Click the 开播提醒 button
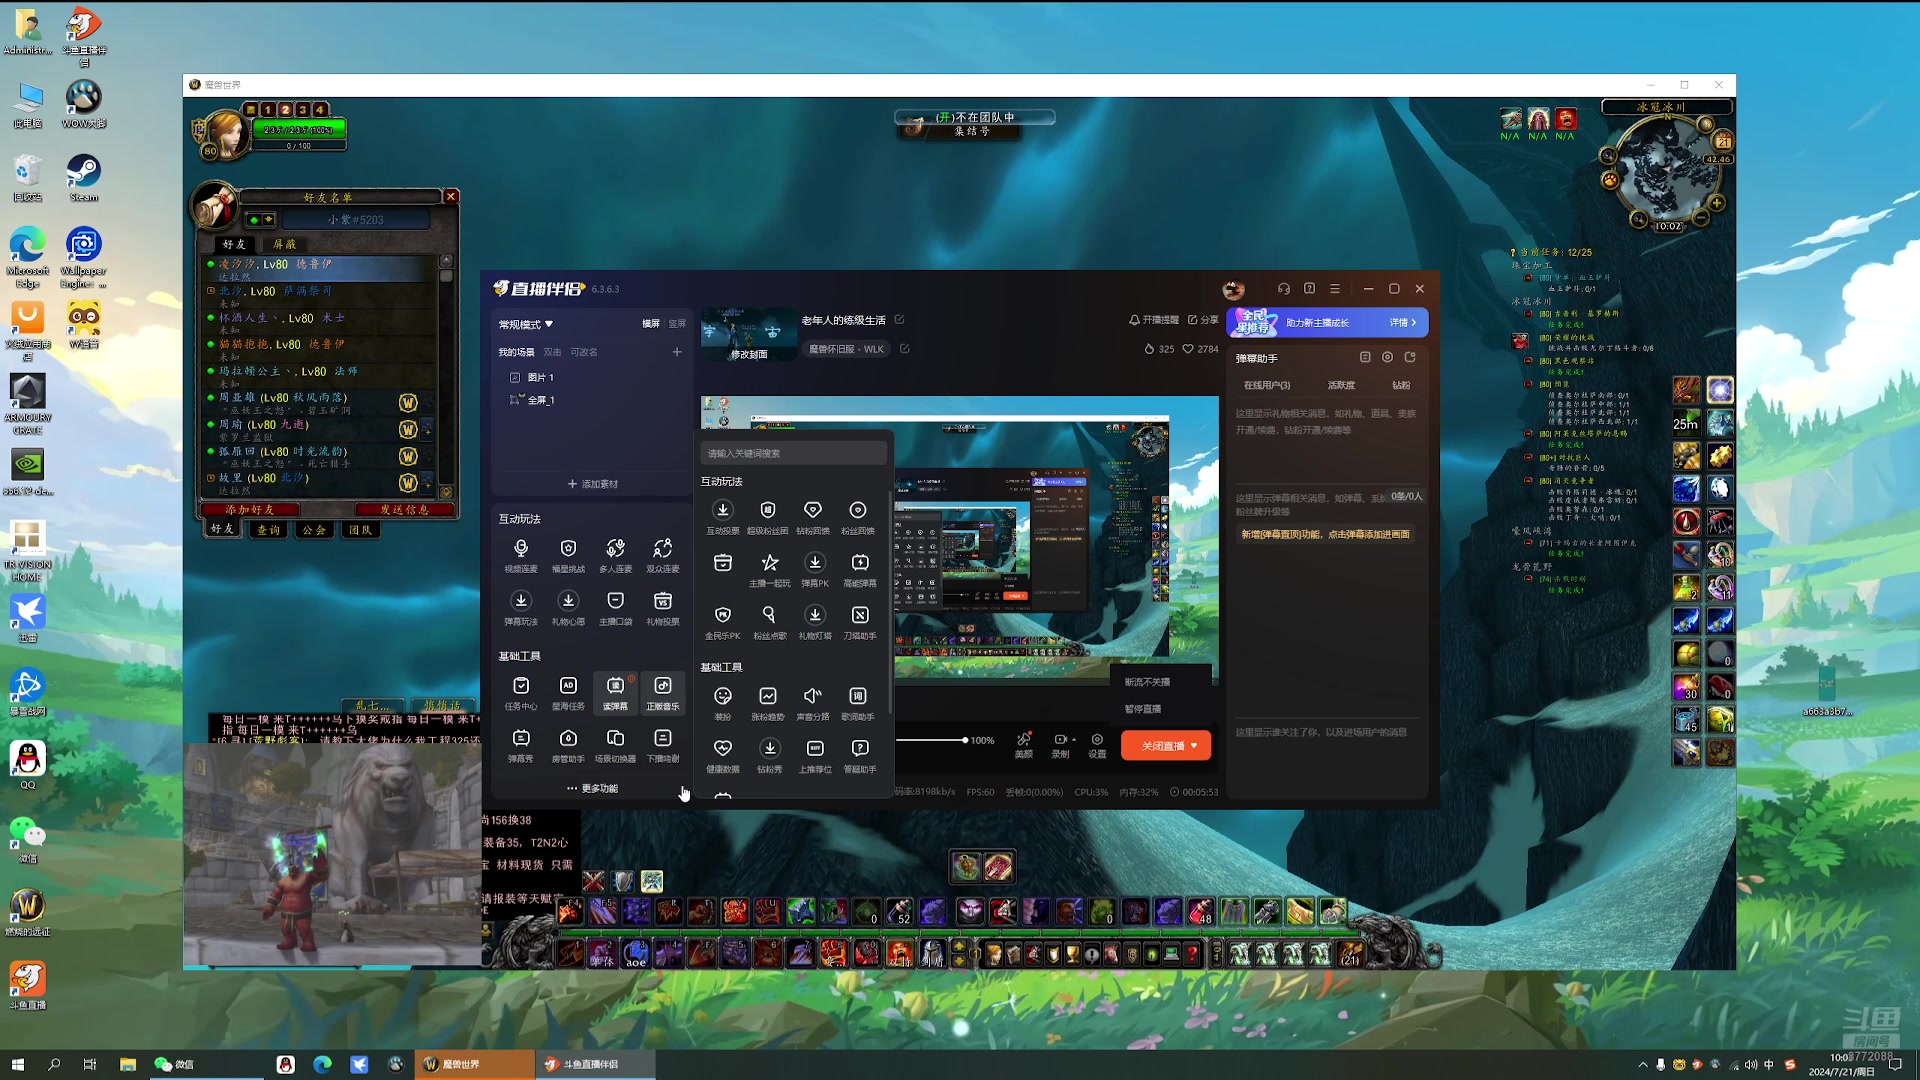Screen dimensions: 1920x1080 click(1153, 320)
